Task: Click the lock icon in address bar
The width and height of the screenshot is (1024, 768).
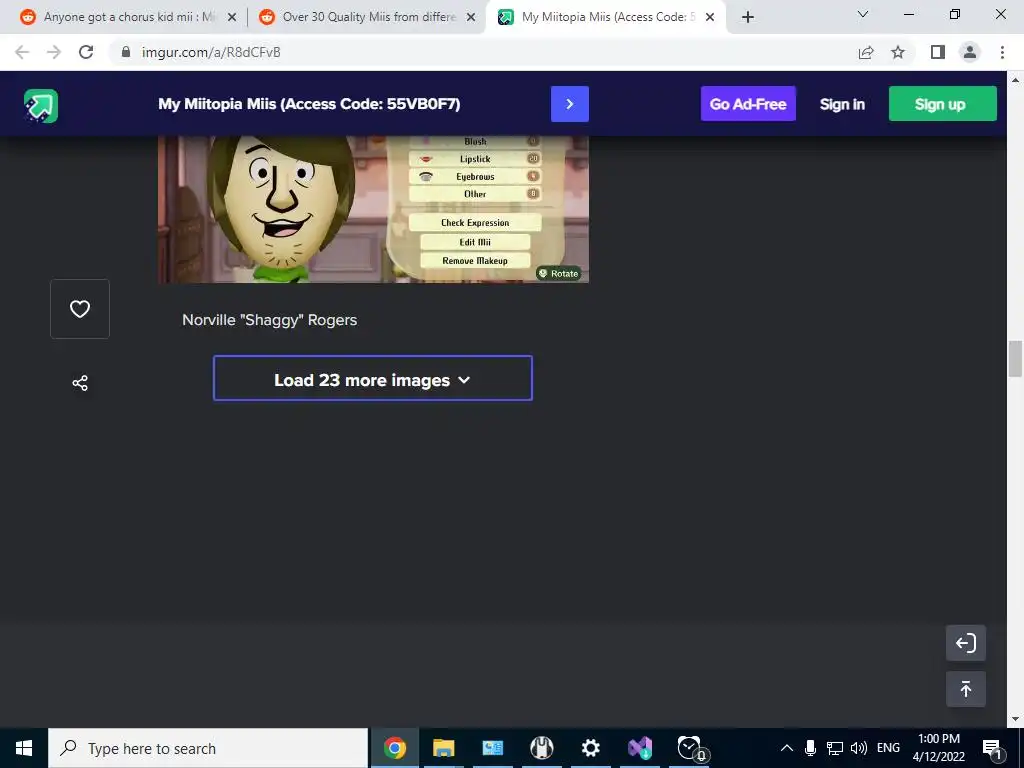Action: coord(127,52)
